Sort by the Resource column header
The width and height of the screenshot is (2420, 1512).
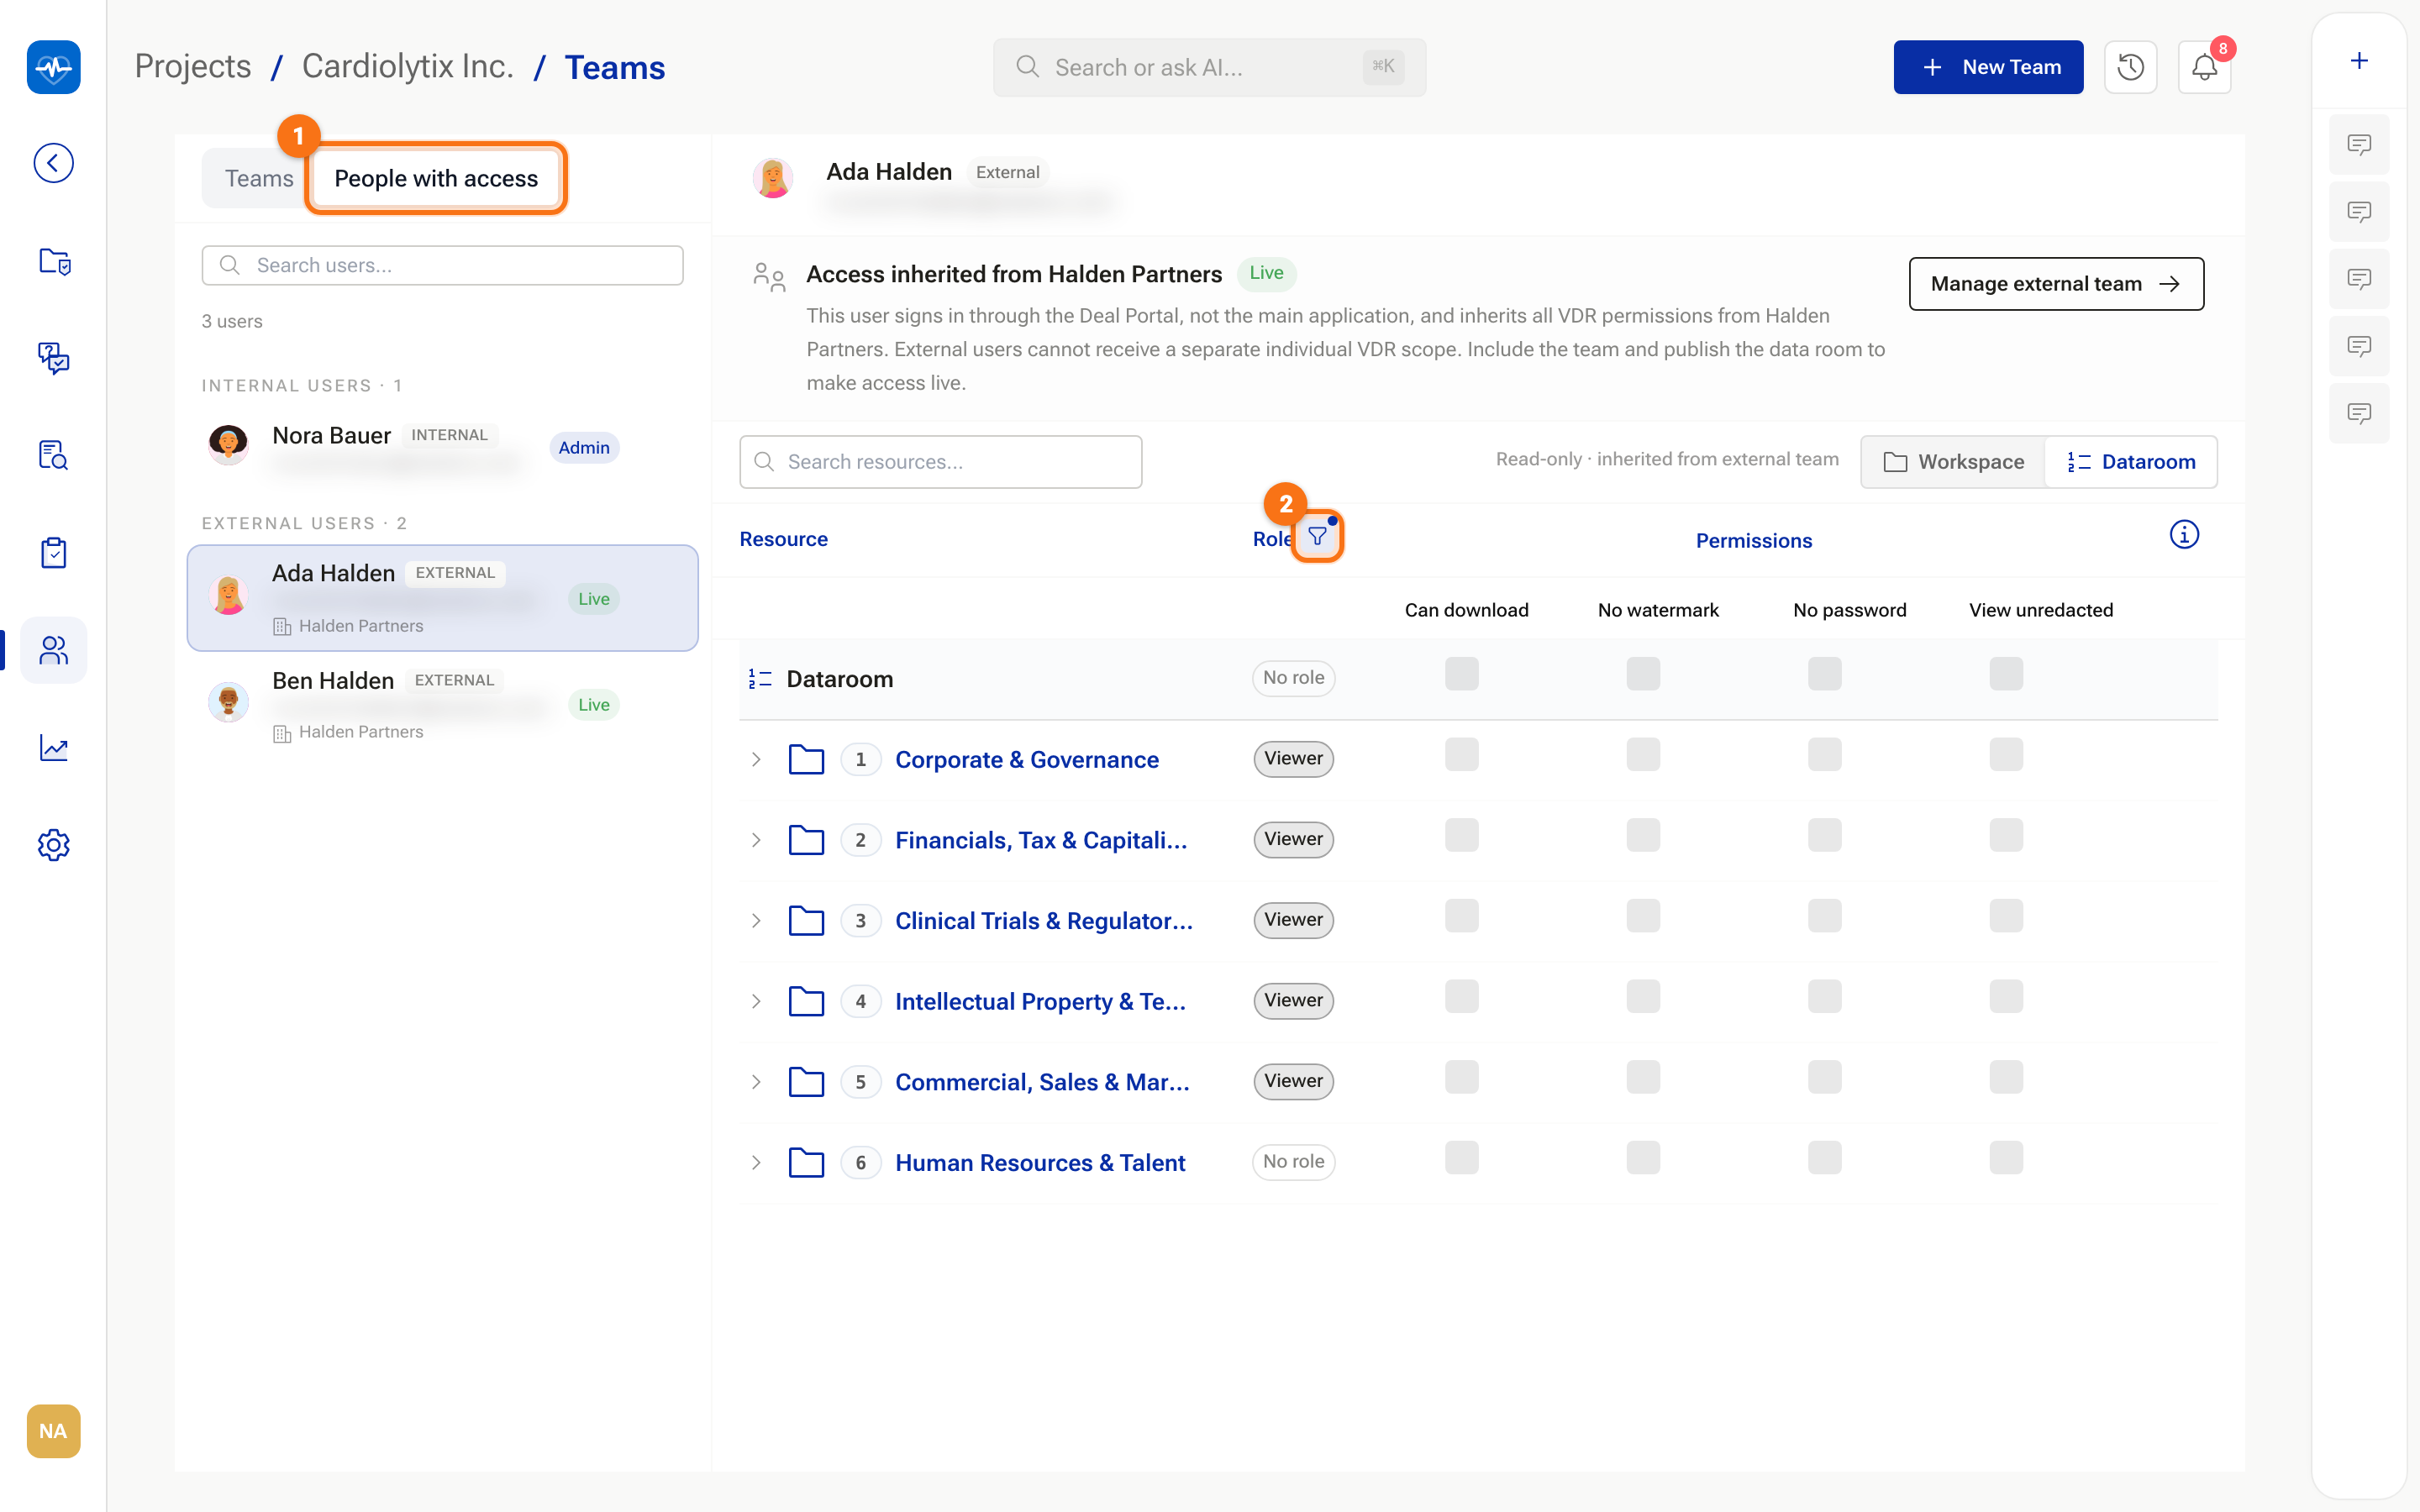click(x=783, y=539)
